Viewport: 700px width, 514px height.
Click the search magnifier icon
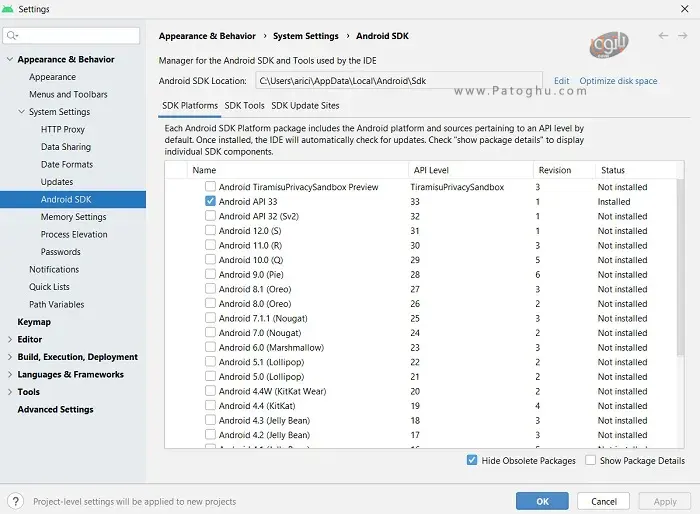12,36
